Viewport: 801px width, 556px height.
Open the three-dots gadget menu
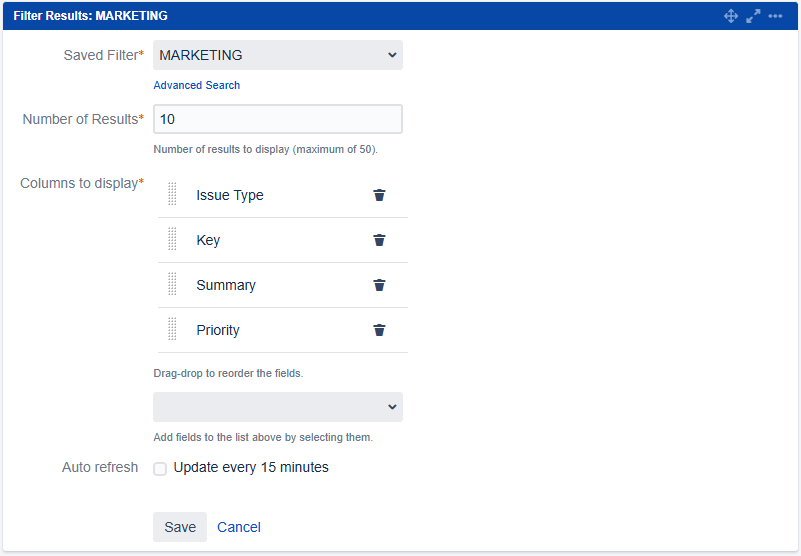[x=775, y=16]
